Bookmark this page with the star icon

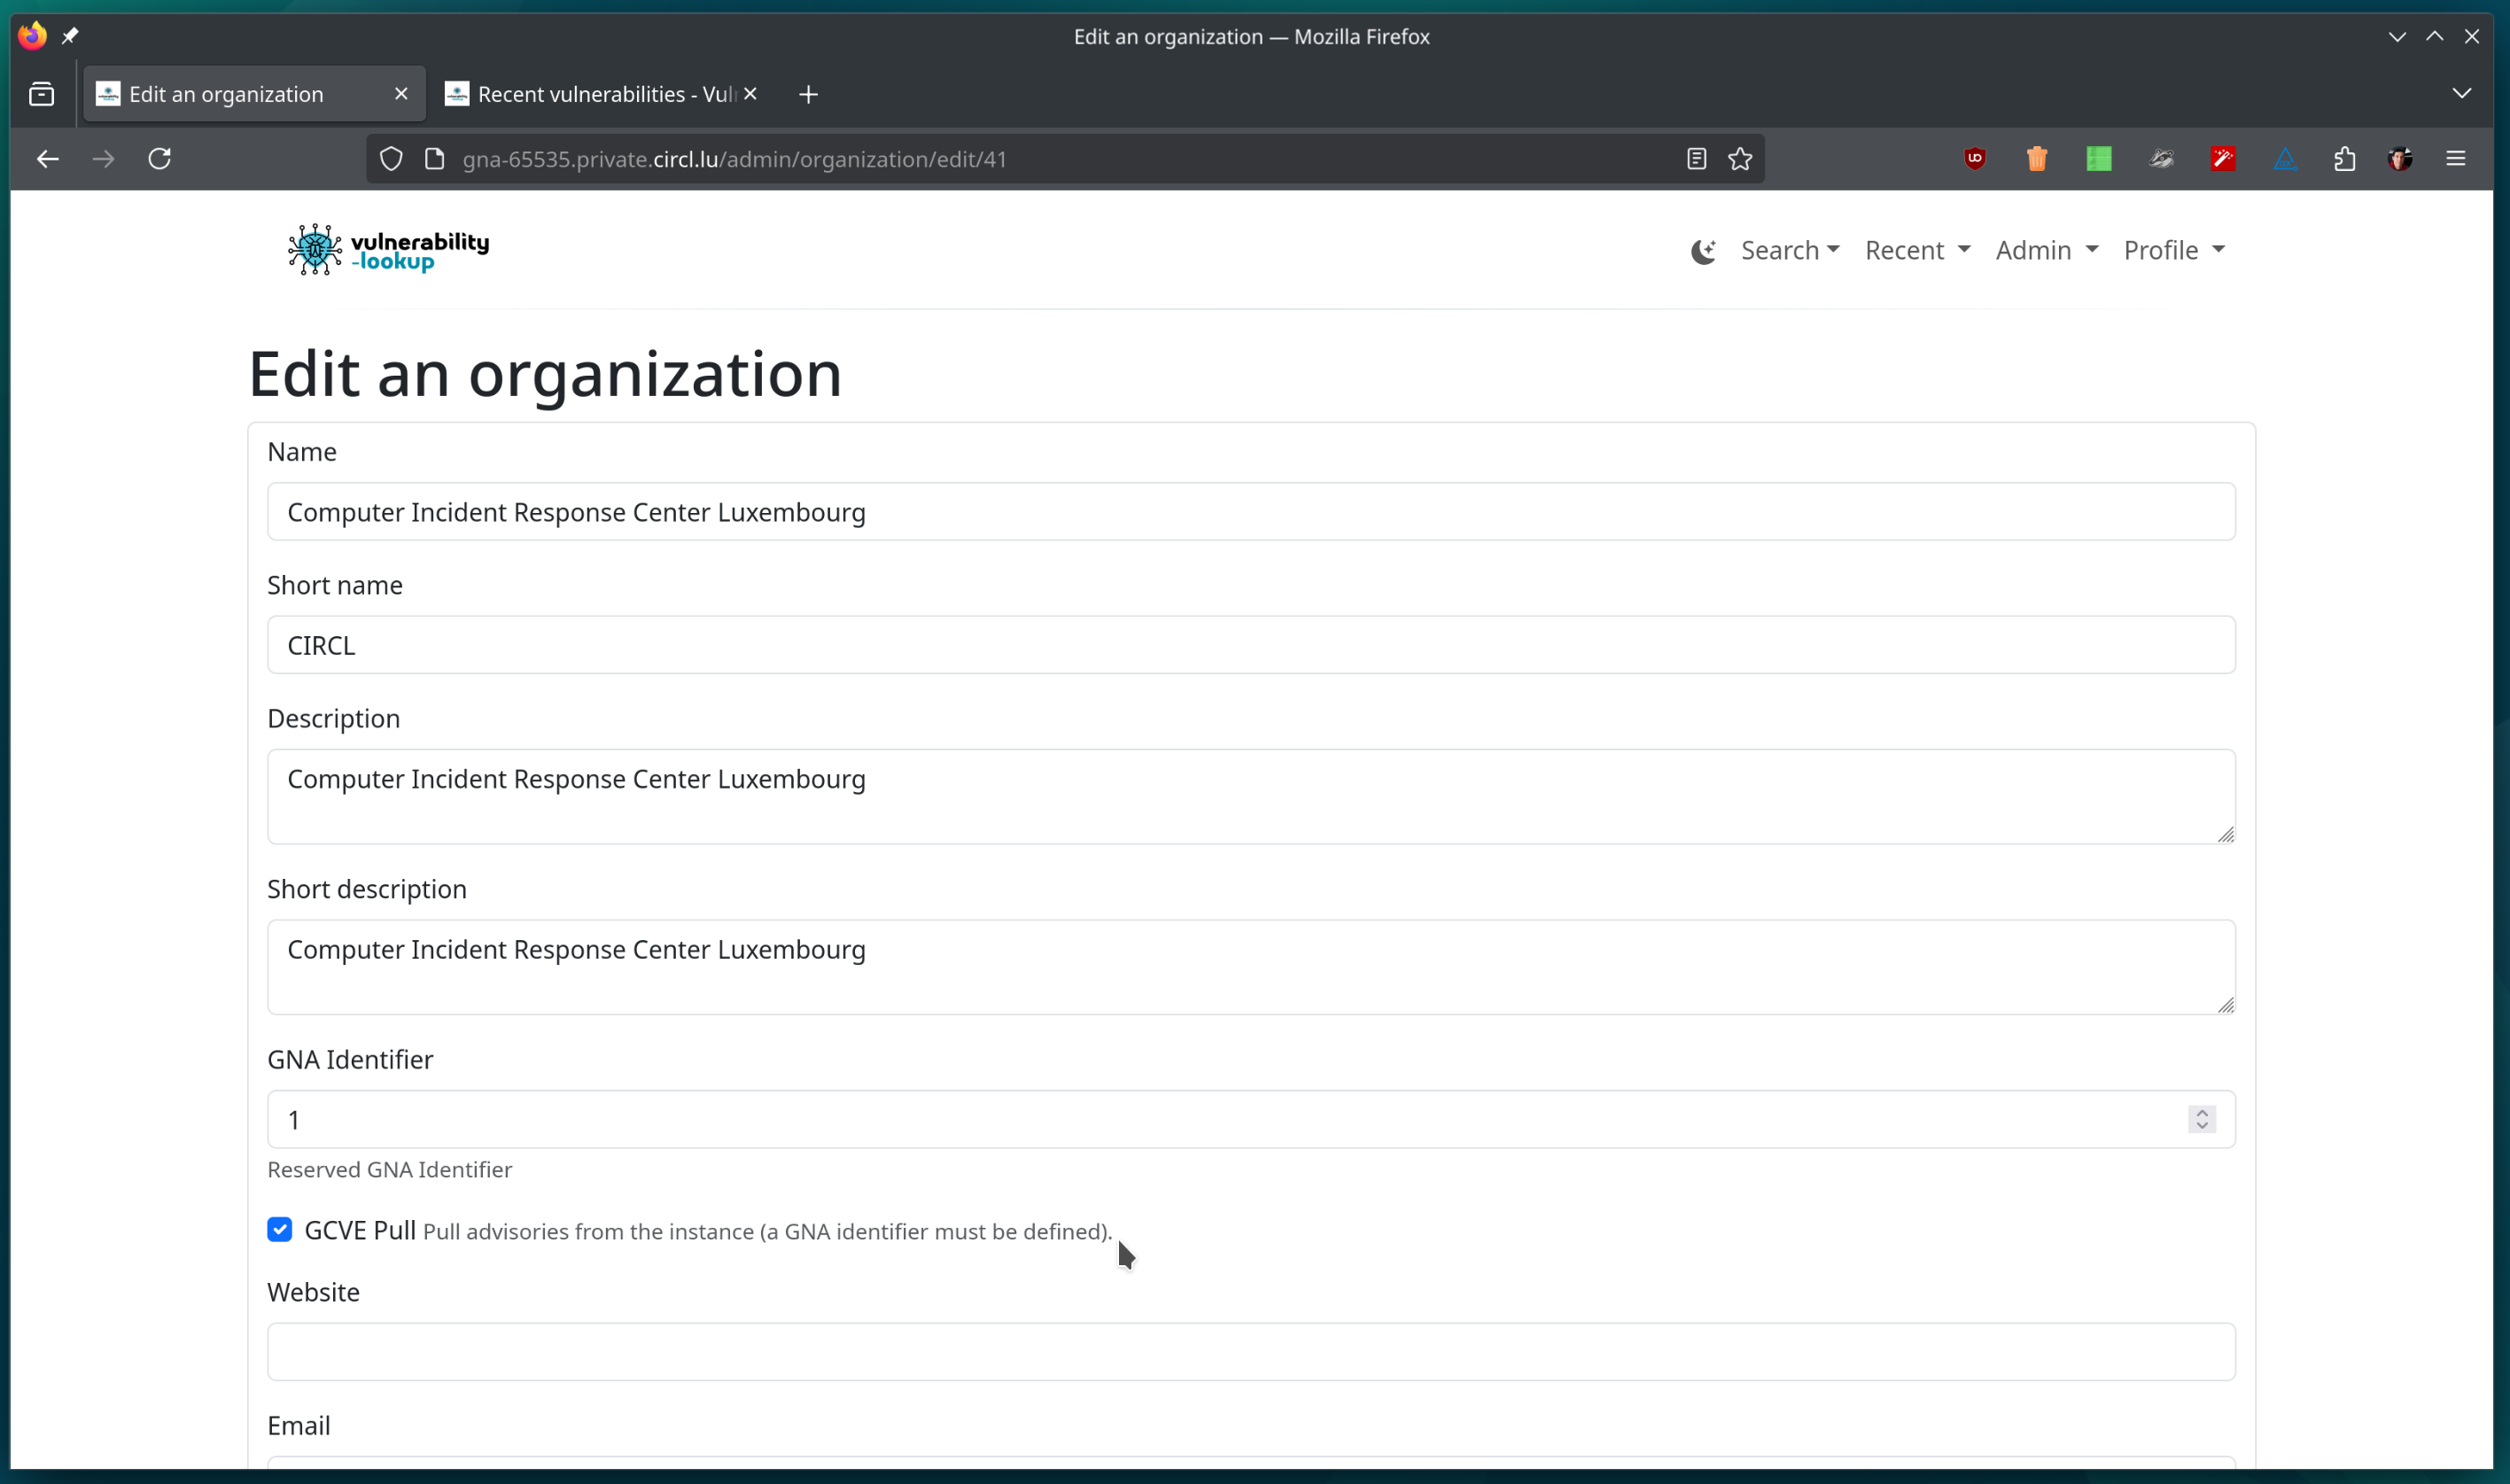pyautogui.click(x=1740, y=158)
